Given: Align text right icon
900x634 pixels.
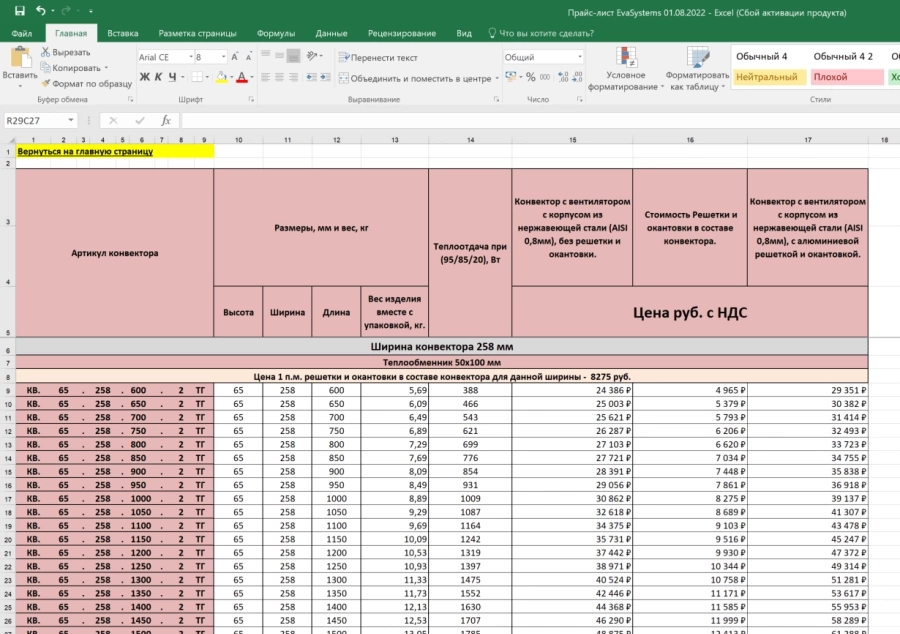Looking at the screenshot, I should (293, 77).
